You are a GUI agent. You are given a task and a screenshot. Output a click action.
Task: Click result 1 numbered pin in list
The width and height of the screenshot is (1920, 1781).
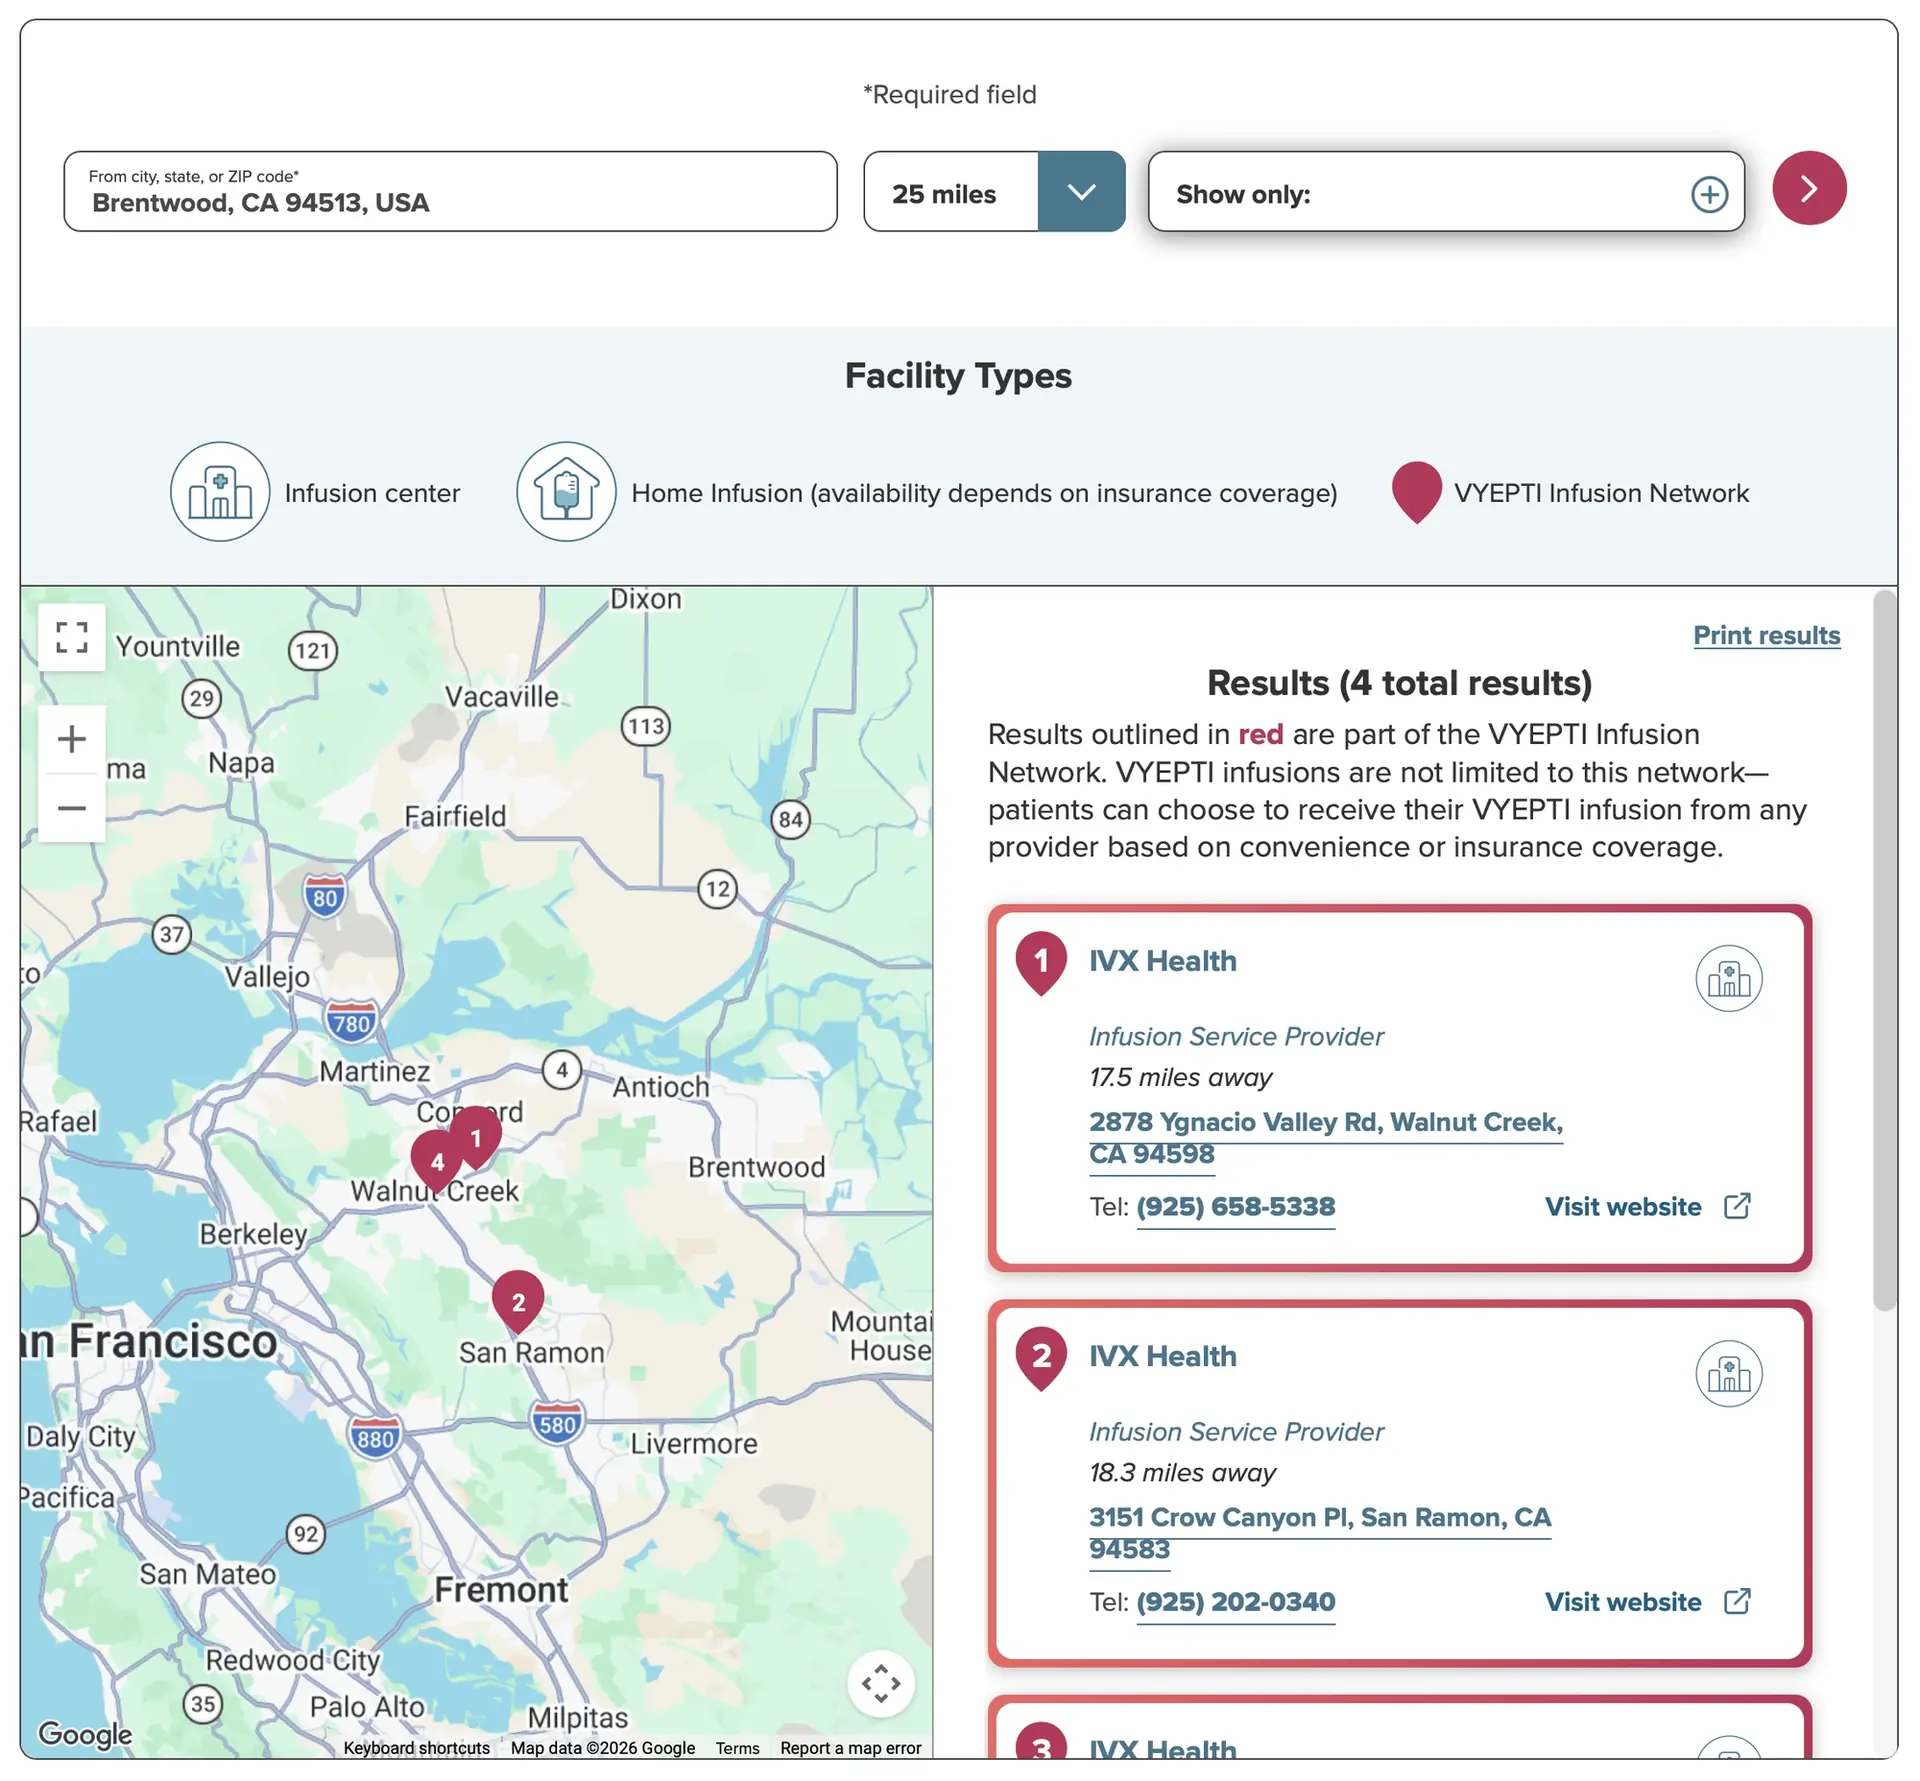click(1041, 962)
